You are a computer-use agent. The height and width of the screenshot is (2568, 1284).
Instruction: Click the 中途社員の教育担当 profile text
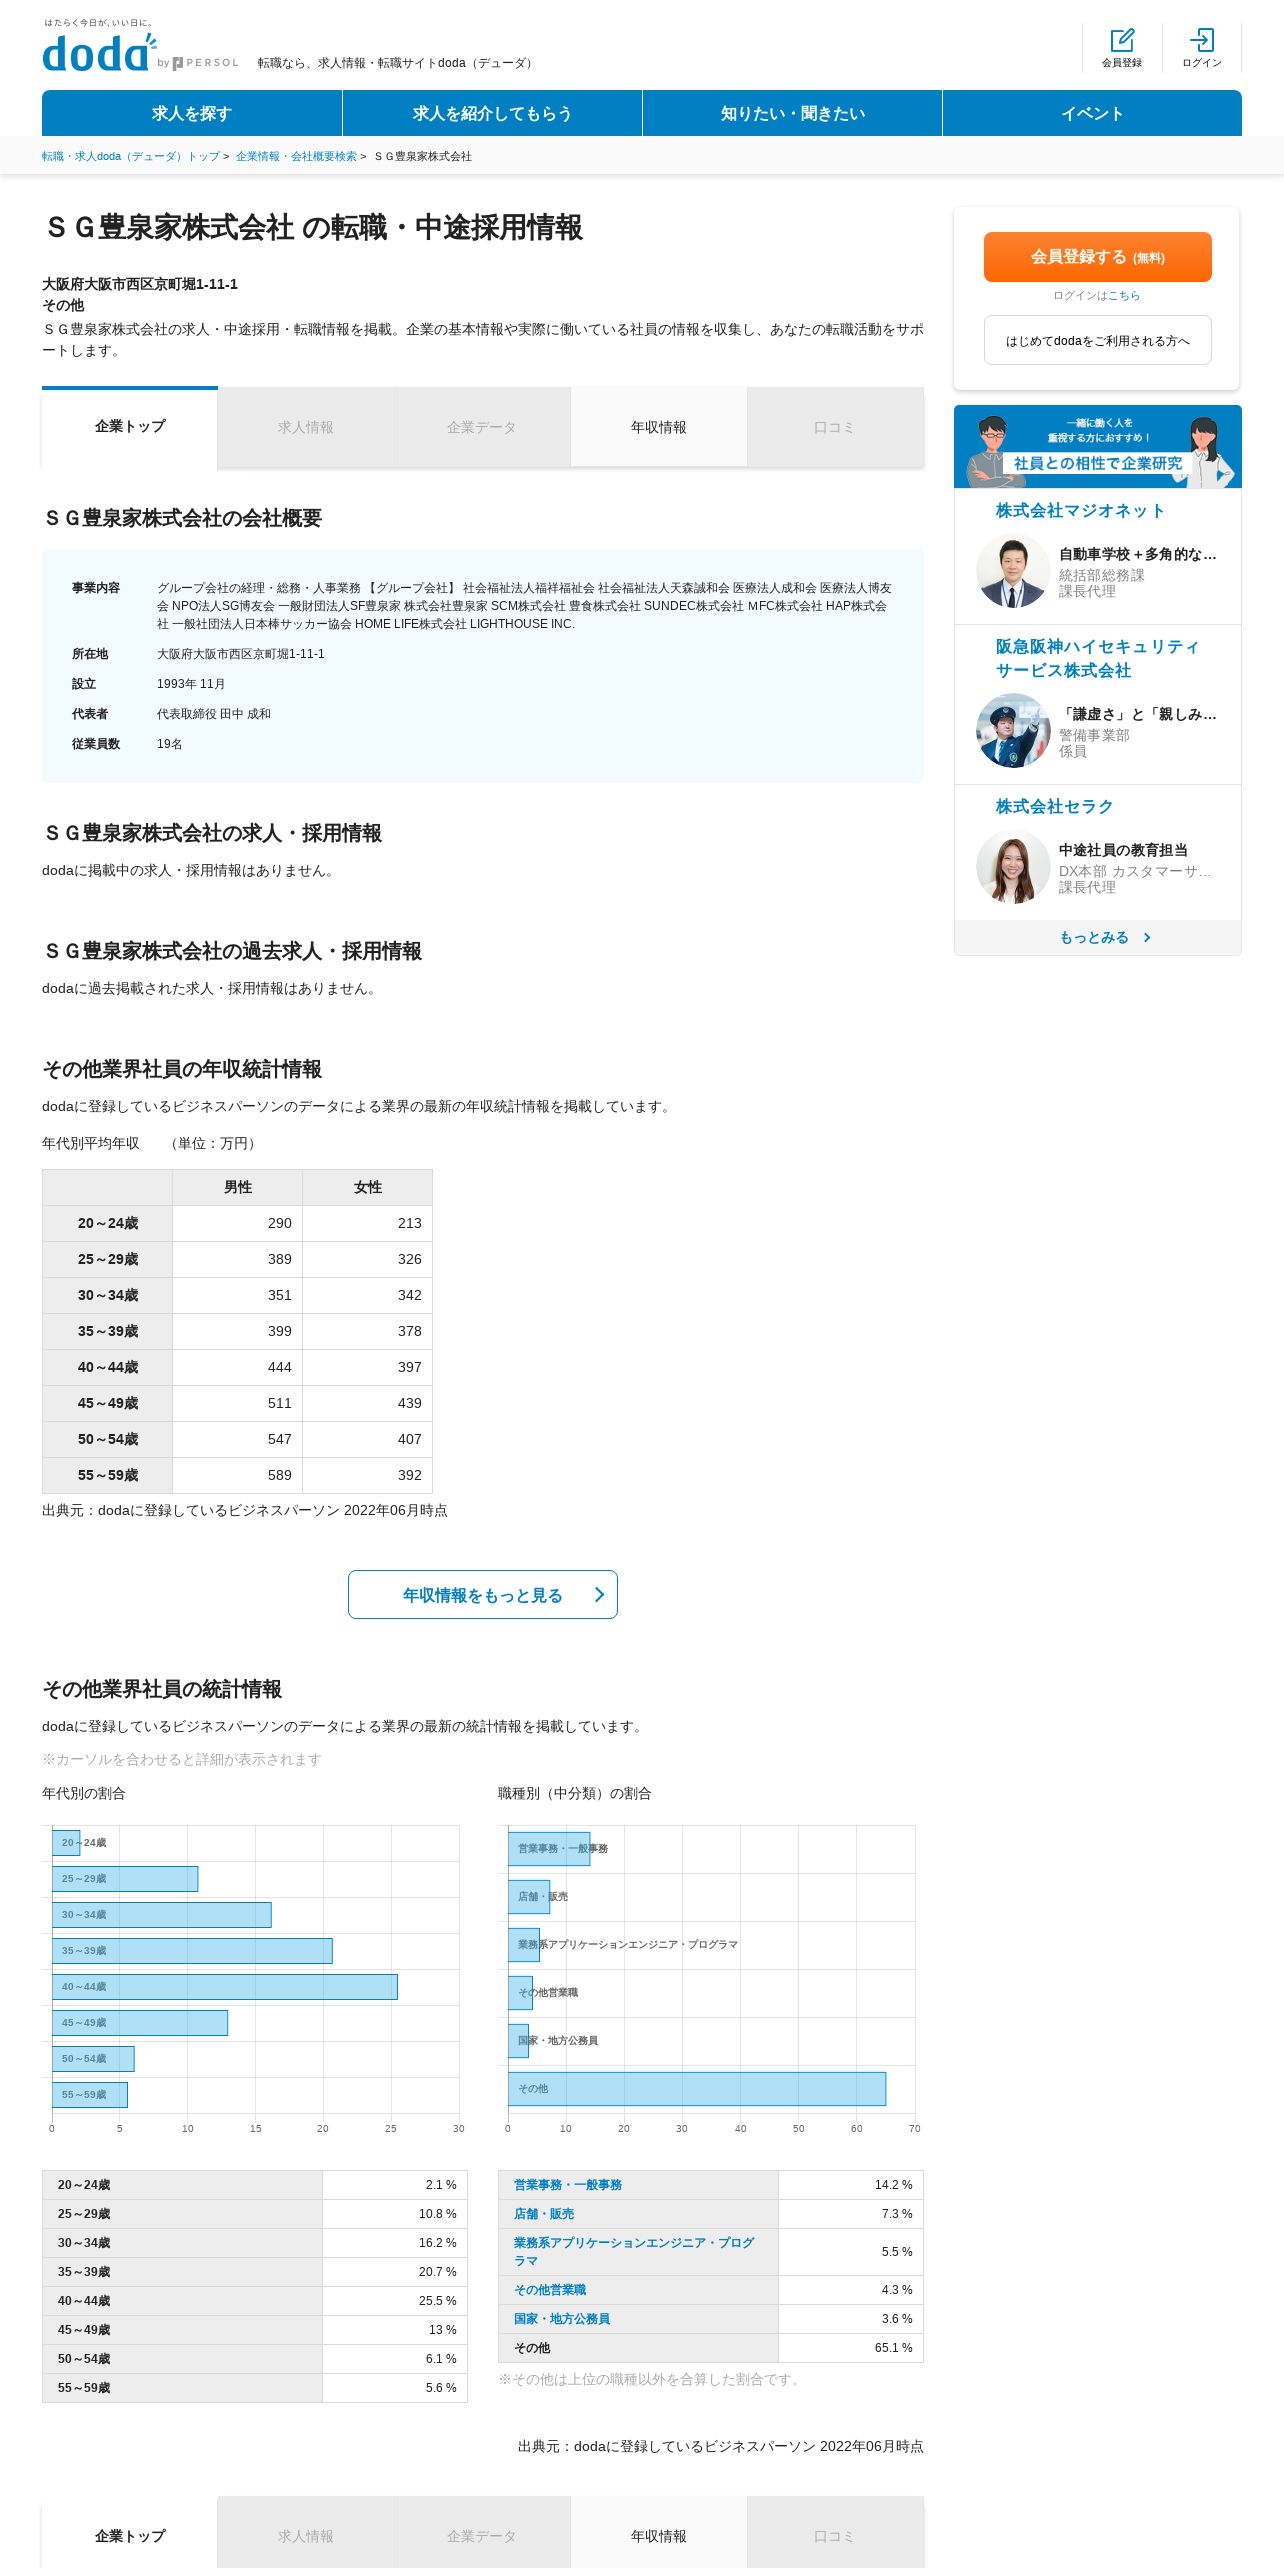click(x=1123, y=850)
